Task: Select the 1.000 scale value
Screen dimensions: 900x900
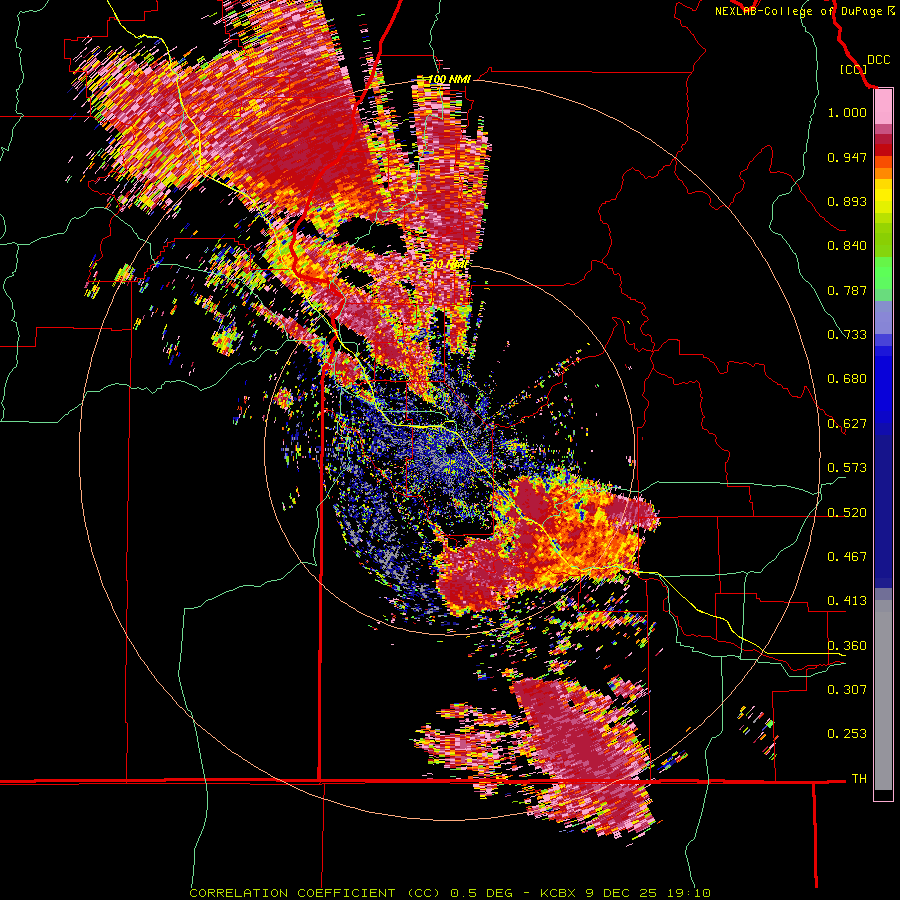Action: (x=847, y=112)
